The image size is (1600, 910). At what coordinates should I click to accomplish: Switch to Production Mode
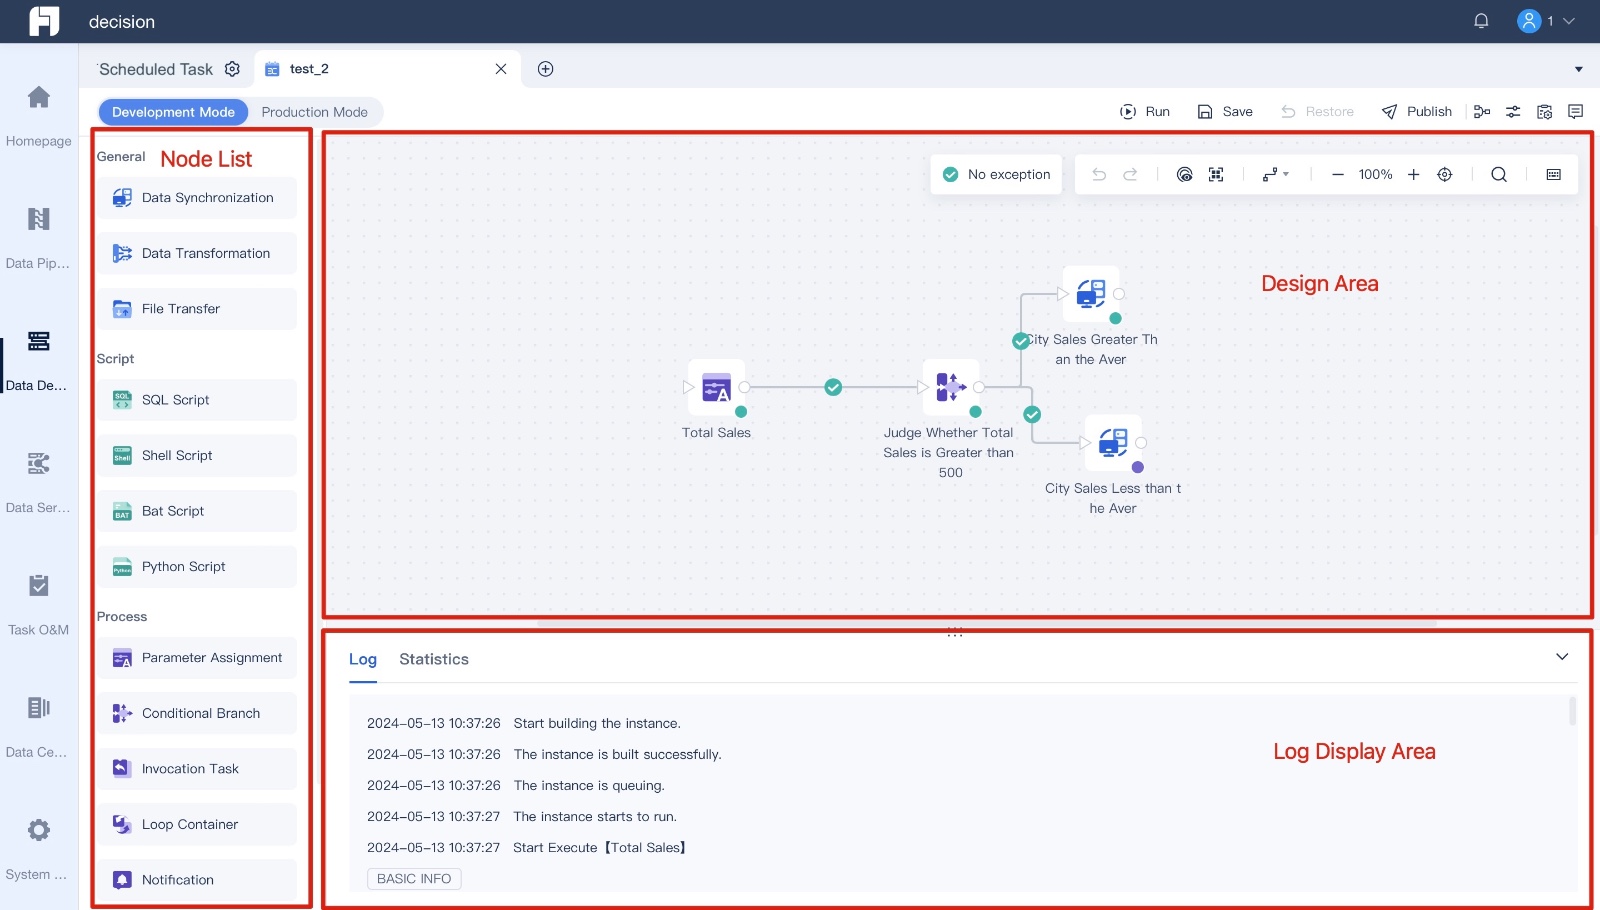(x=314, y=112)
